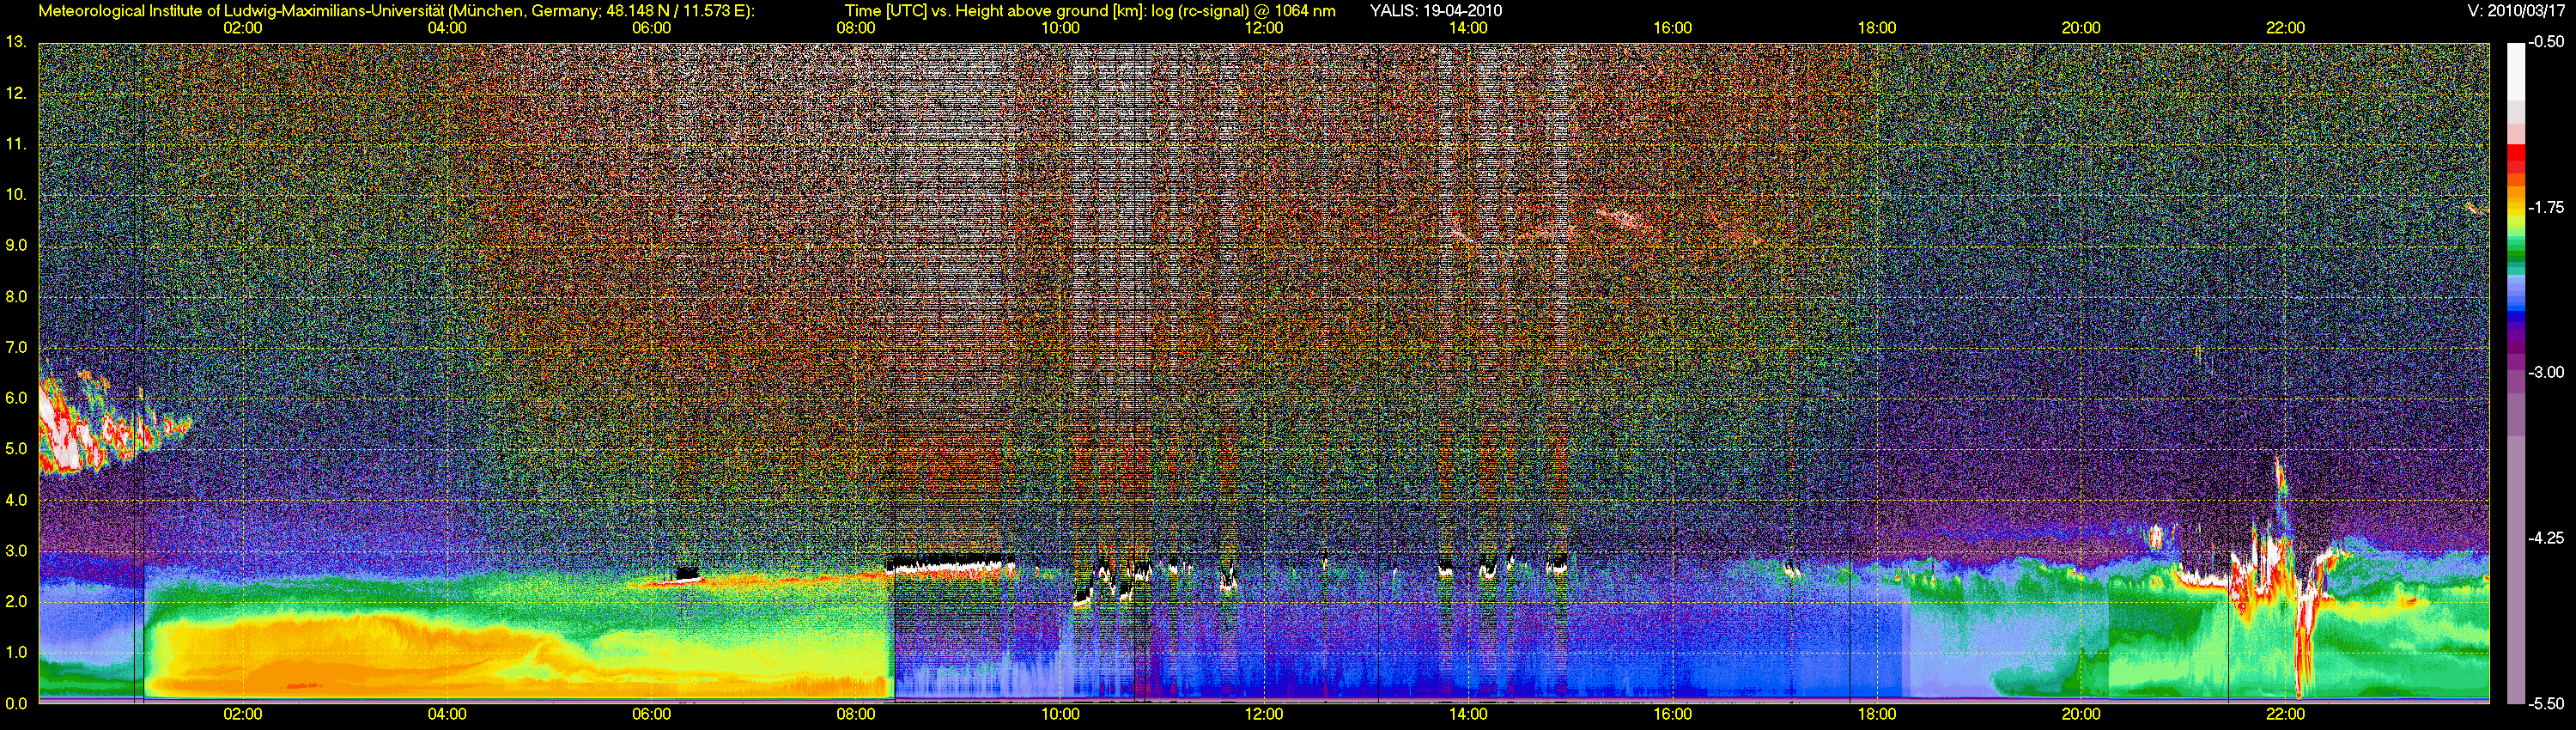The width and height of the screenshot is (2576, 730).
Task: Select the 3.0 km height label
Action: point(16,551)
